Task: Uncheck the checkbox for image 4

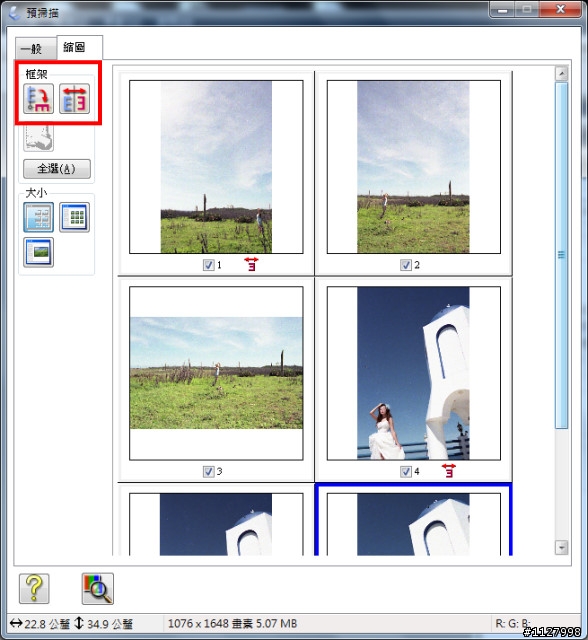Action: click(x=406, y=471)
